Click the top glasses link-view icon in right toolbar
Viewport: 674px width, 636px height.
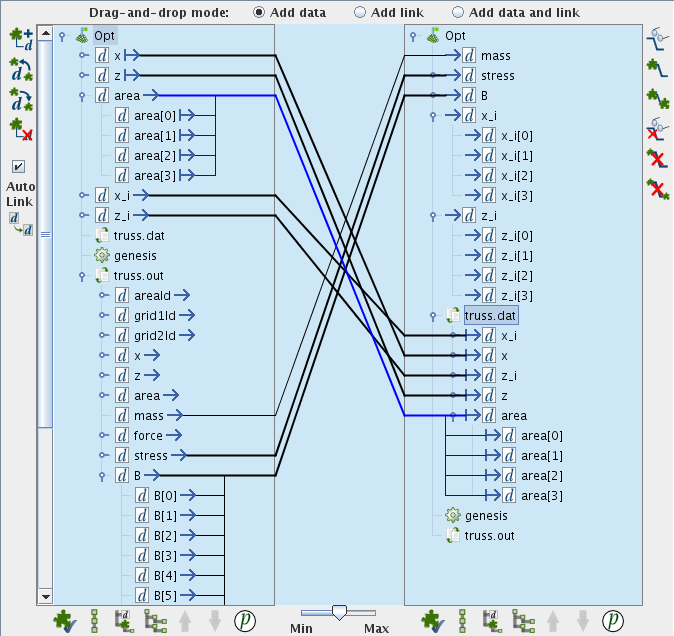click(656, 39)
